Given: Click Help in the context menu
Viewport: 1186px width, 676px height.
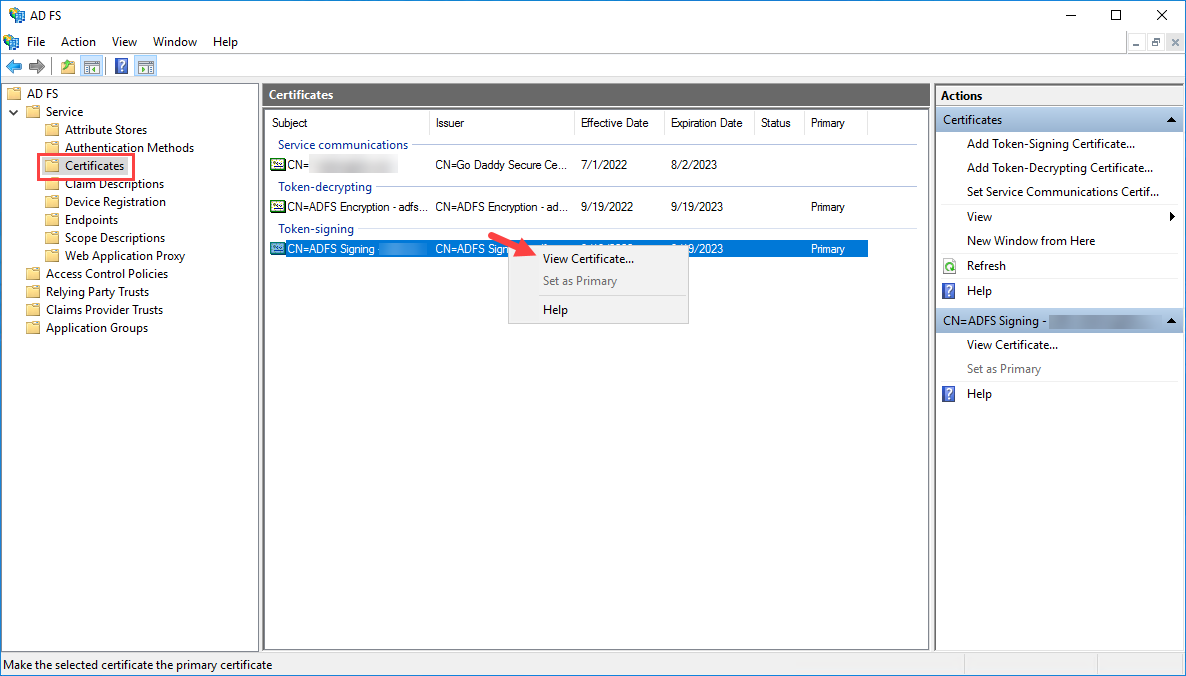Looking at the screenshot, I should pyautogui.click(x=555, y=310).
